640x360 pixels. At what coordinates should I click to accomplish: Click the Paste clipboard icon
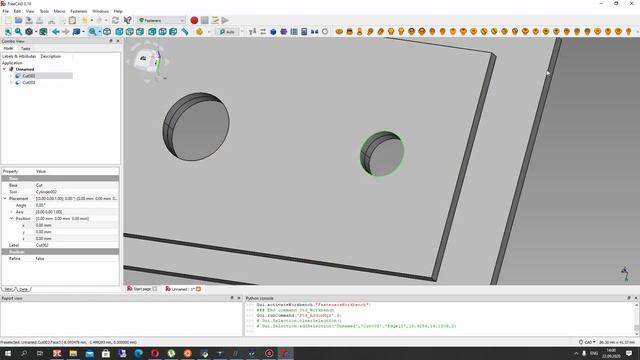coord(72,20)
